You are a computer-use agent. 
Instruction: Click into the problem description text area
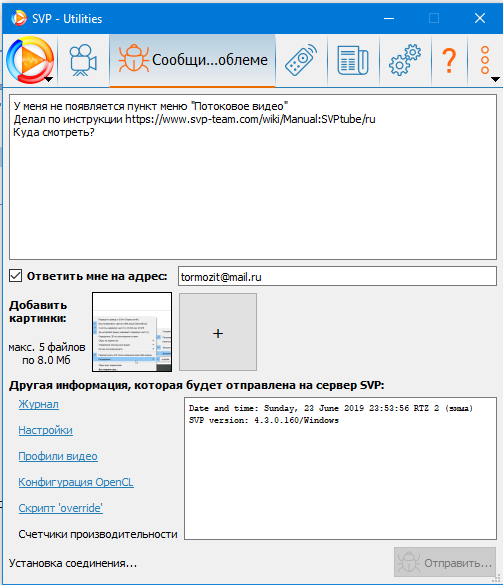(x=253, y=177)
